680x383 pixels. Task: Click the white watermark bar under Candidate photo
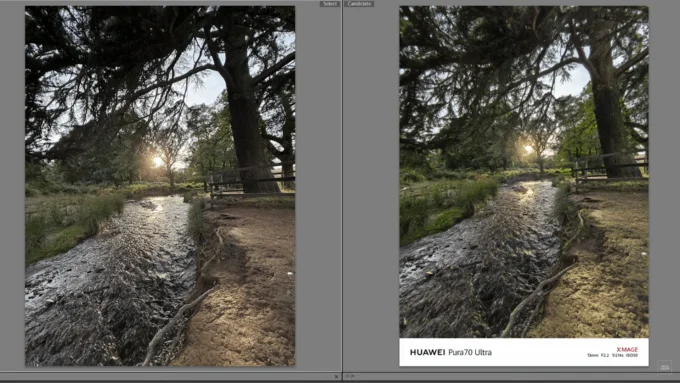point(524,352)
